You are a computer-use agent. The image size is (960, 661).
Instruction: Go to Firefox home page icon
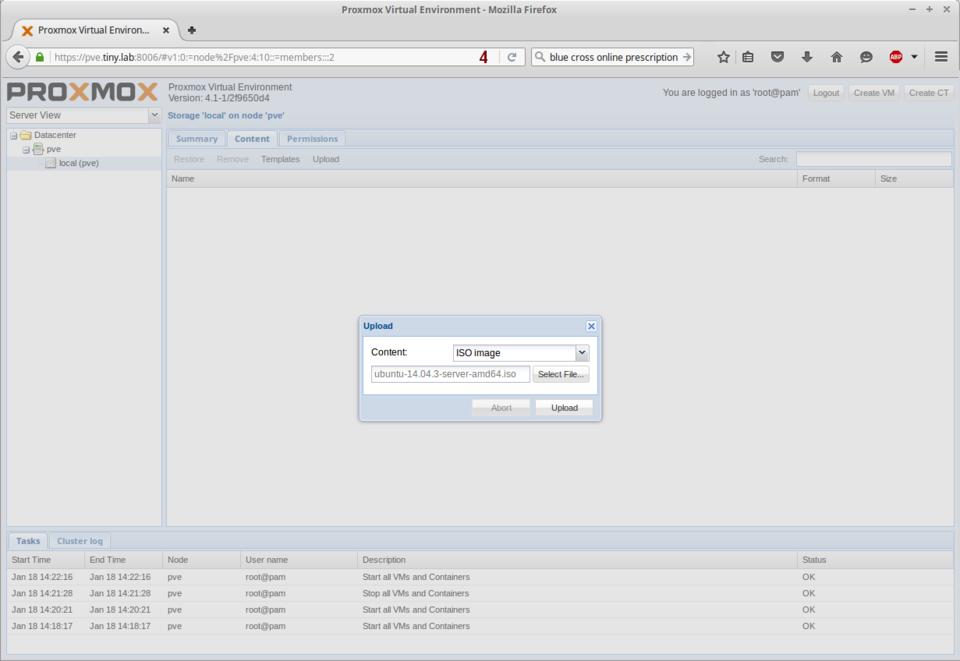(x=836, y=57)
